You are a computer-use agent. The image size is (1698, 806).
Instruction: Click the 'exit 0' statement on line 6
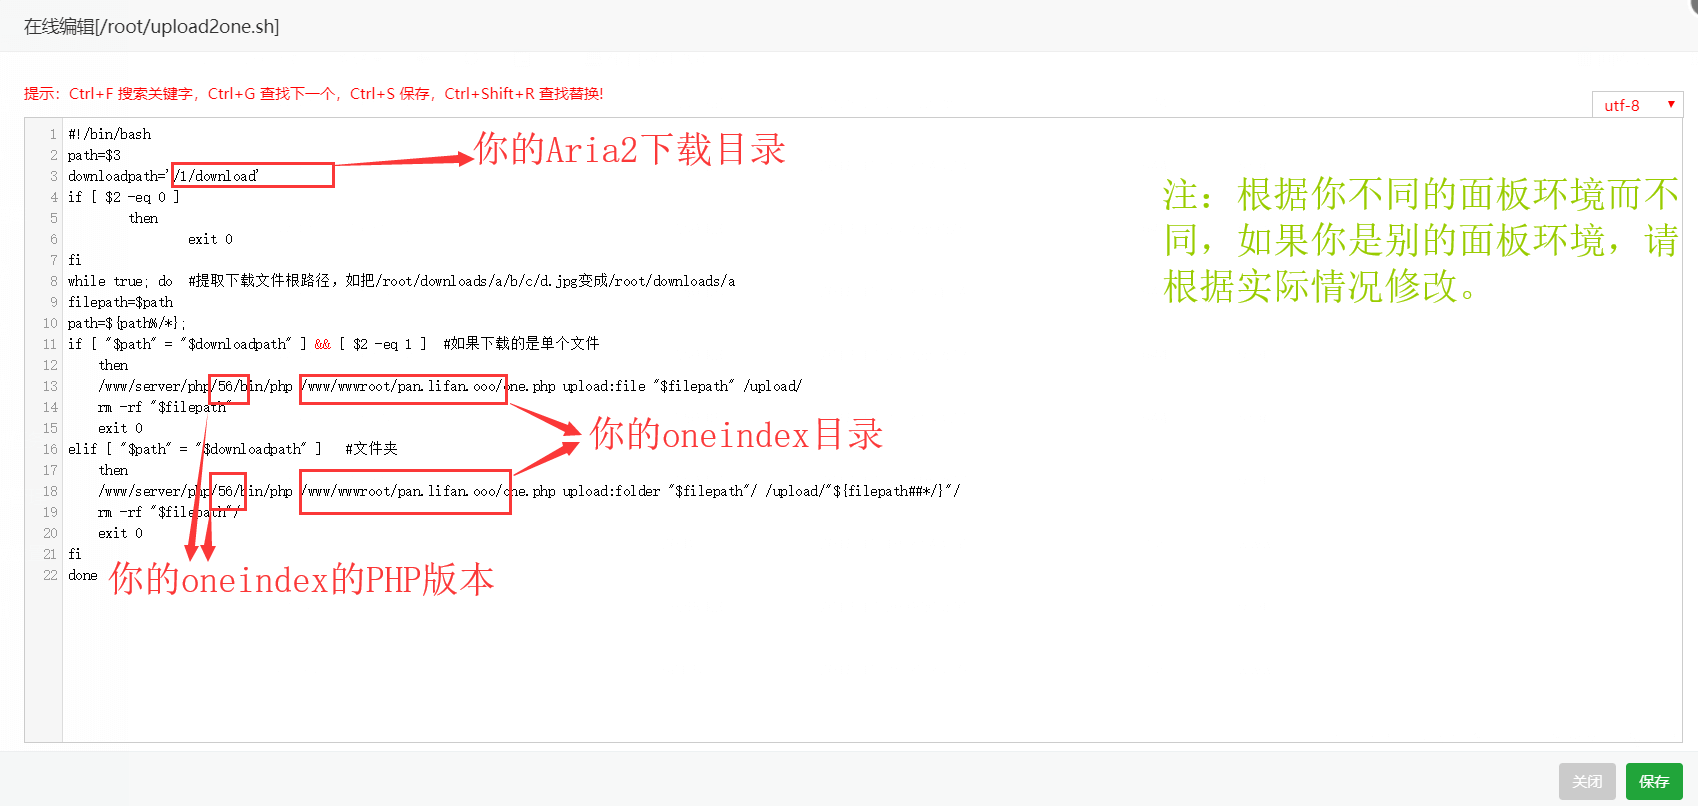click(x=210, y=239)
